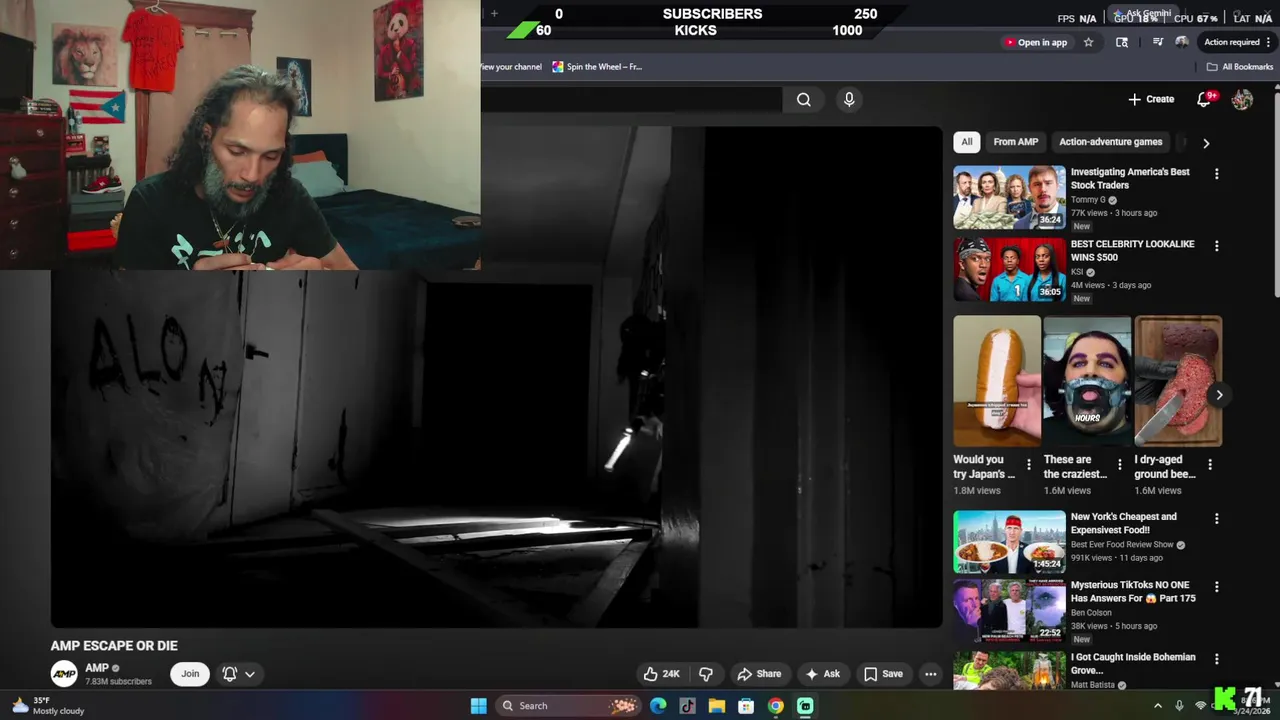This screenshot has height=720, width=1280.
Task: Open the AMP channel name link
Action: [97, 668]
